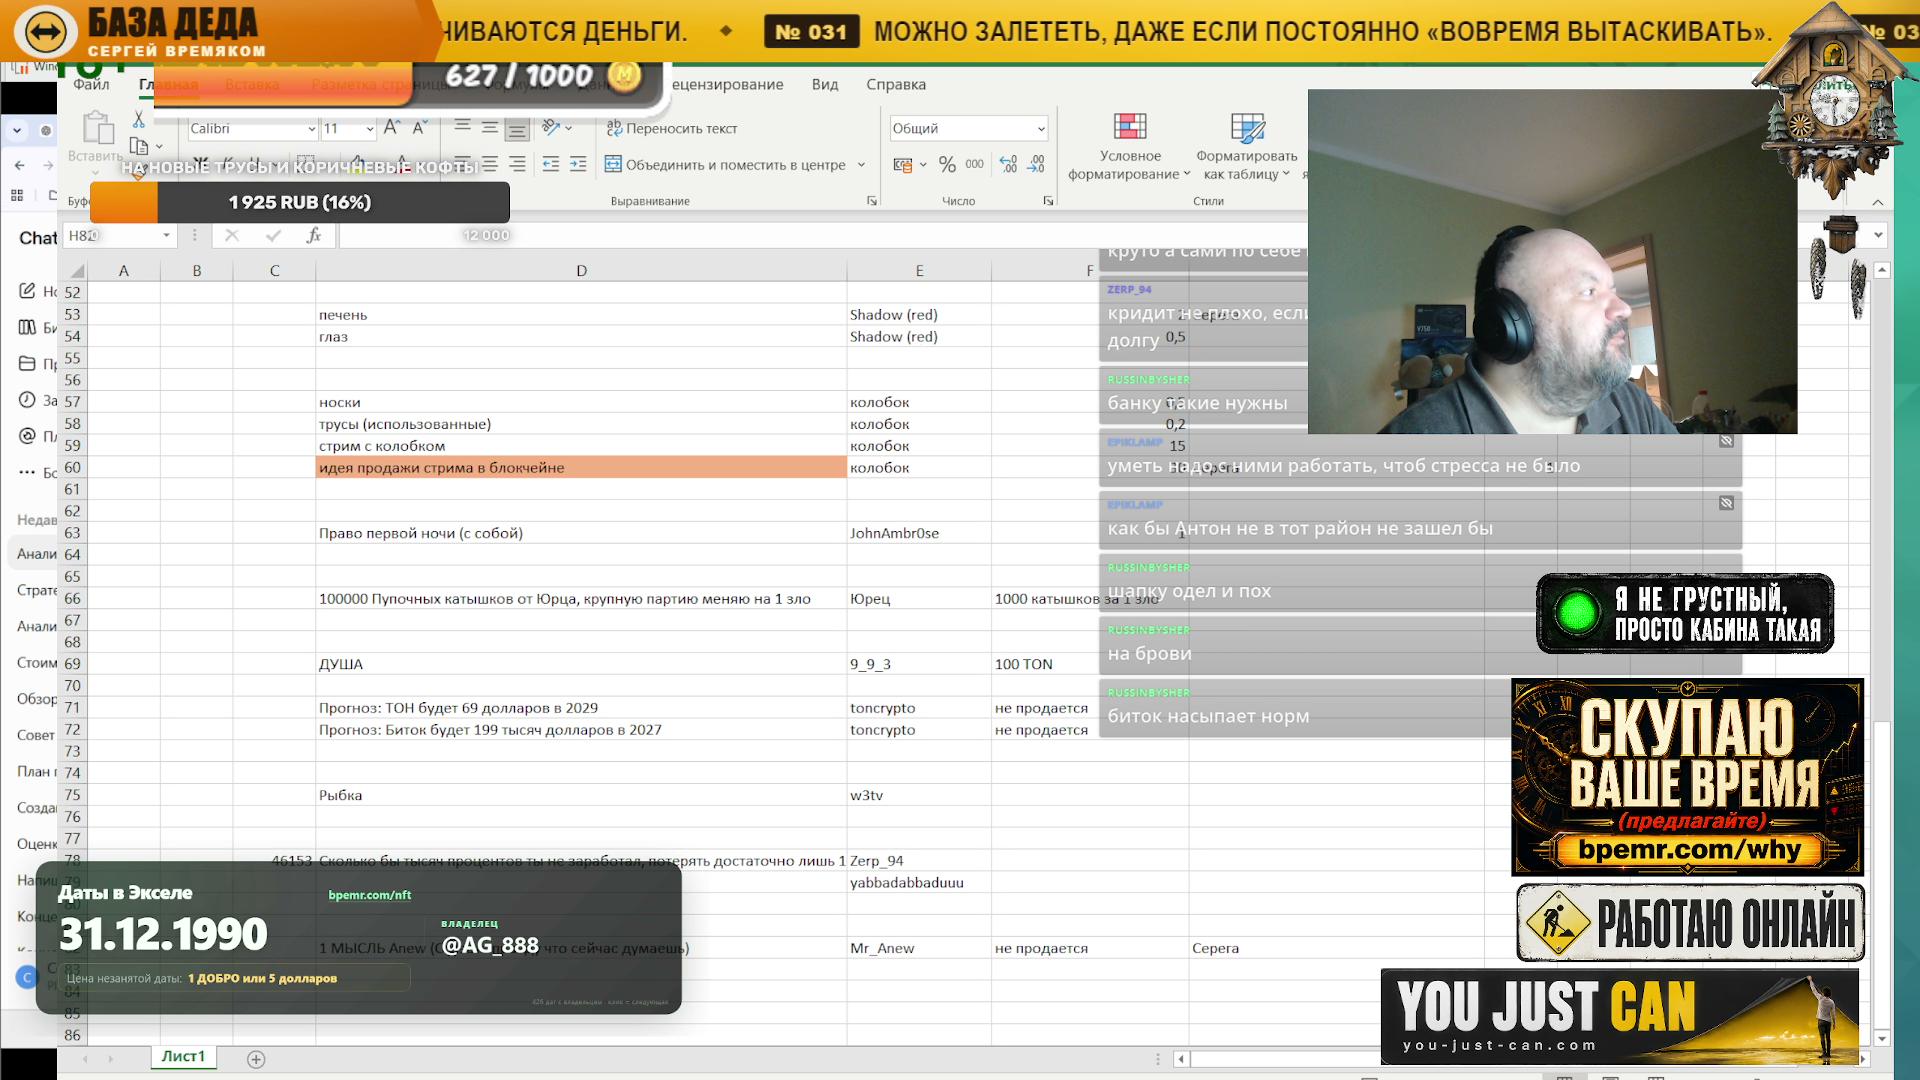Open the Справка ribbon tab

coord(896,85)
